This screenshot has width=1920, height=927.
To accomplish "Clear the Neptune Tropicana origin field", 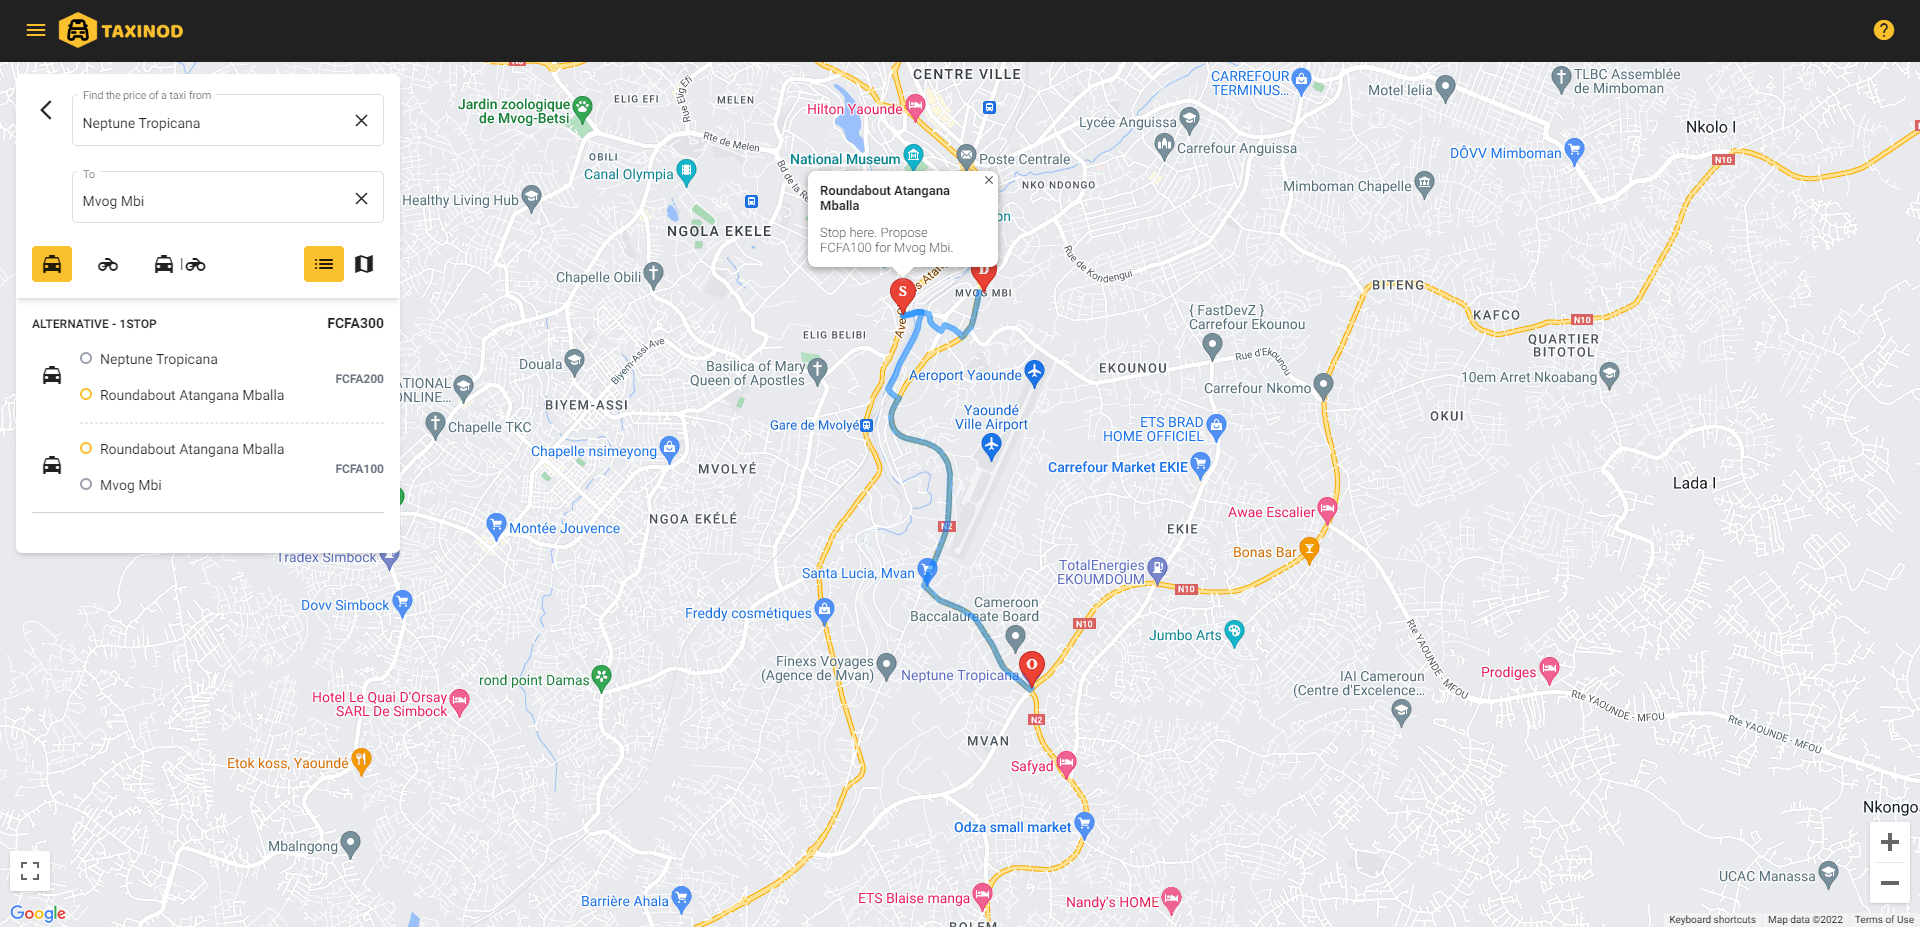I will (361, 121).
